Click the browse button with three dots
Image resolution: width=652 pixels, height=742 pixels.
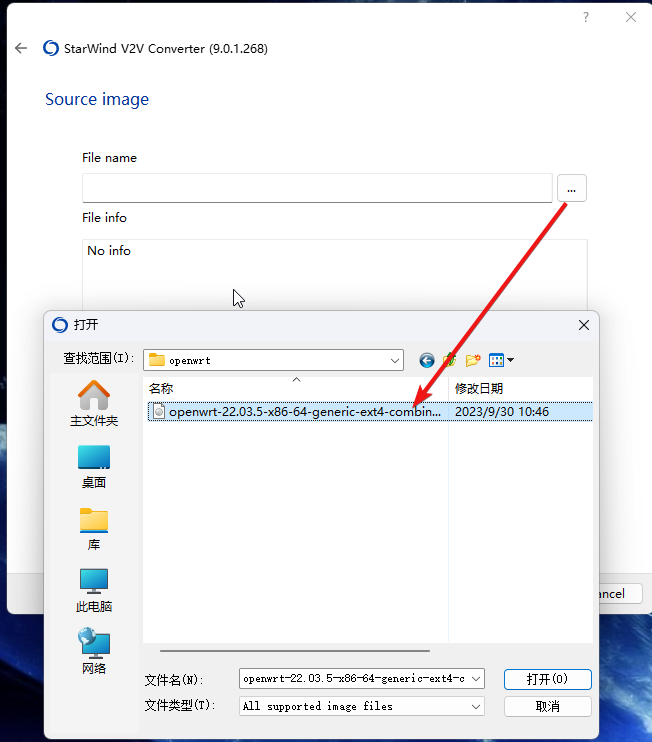pyautogui.click(x=572, y=188)
